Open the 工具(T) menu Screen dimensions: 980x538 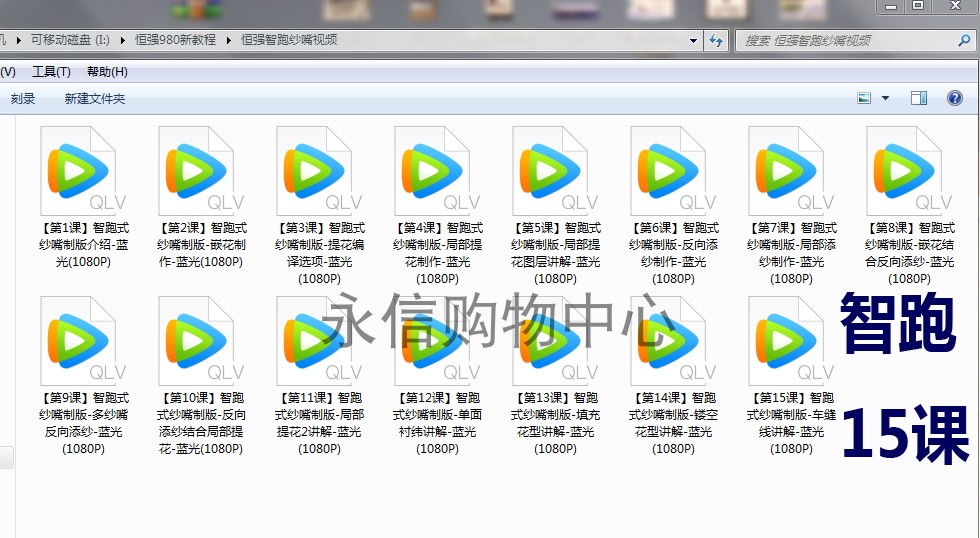tap(51, 72)
